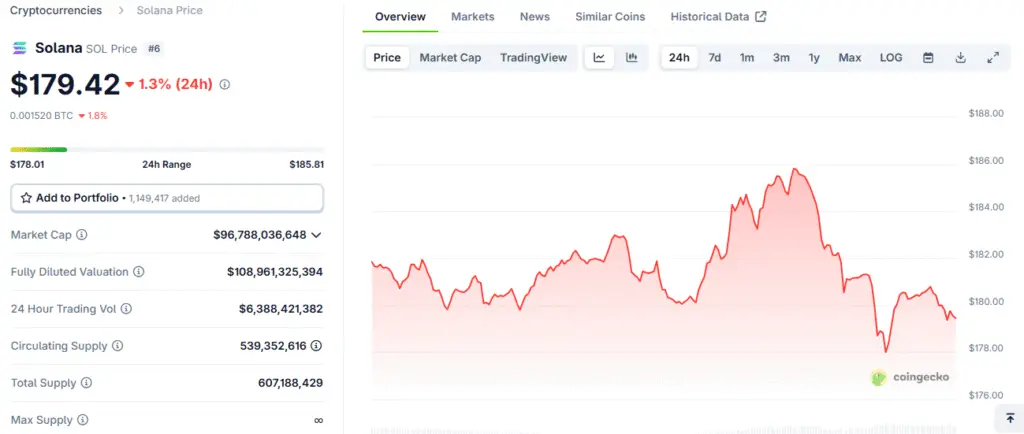The image size is (1024, 434).
Task: Toggle LOG scale on chart
Action: pos(891,57)
